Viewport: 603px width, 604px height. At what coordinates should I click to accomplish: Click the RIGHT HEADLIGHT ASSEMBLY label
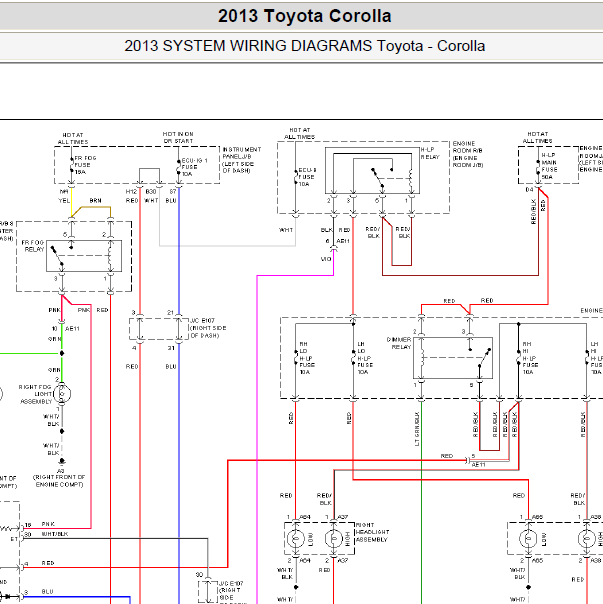[371, 532]
